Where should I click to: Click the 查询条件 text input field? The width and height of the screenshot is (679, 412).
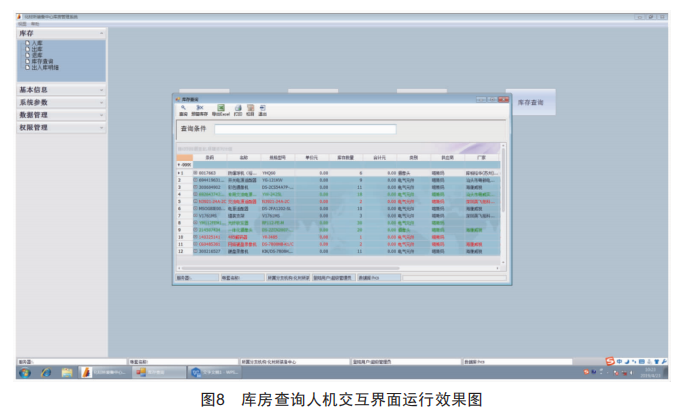pyautogui.click(x=304, y=129)
